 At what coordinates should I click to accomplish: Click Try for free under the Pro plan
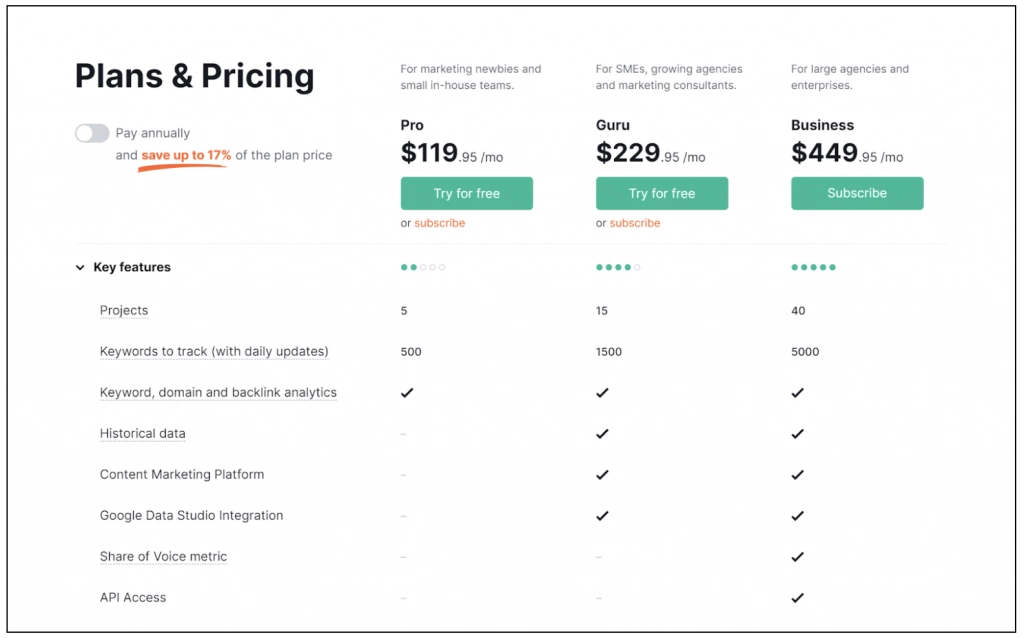pos(466,193)
